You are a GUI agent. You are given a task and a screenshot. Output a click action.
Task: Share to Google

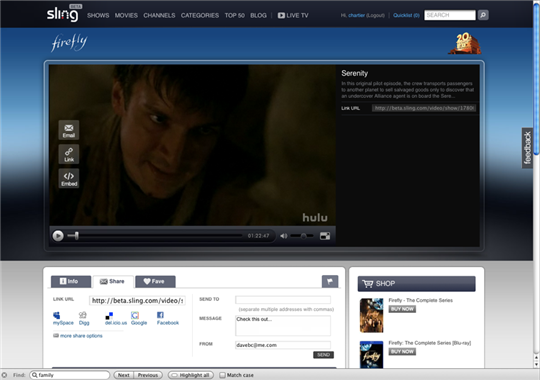[139, 318]
